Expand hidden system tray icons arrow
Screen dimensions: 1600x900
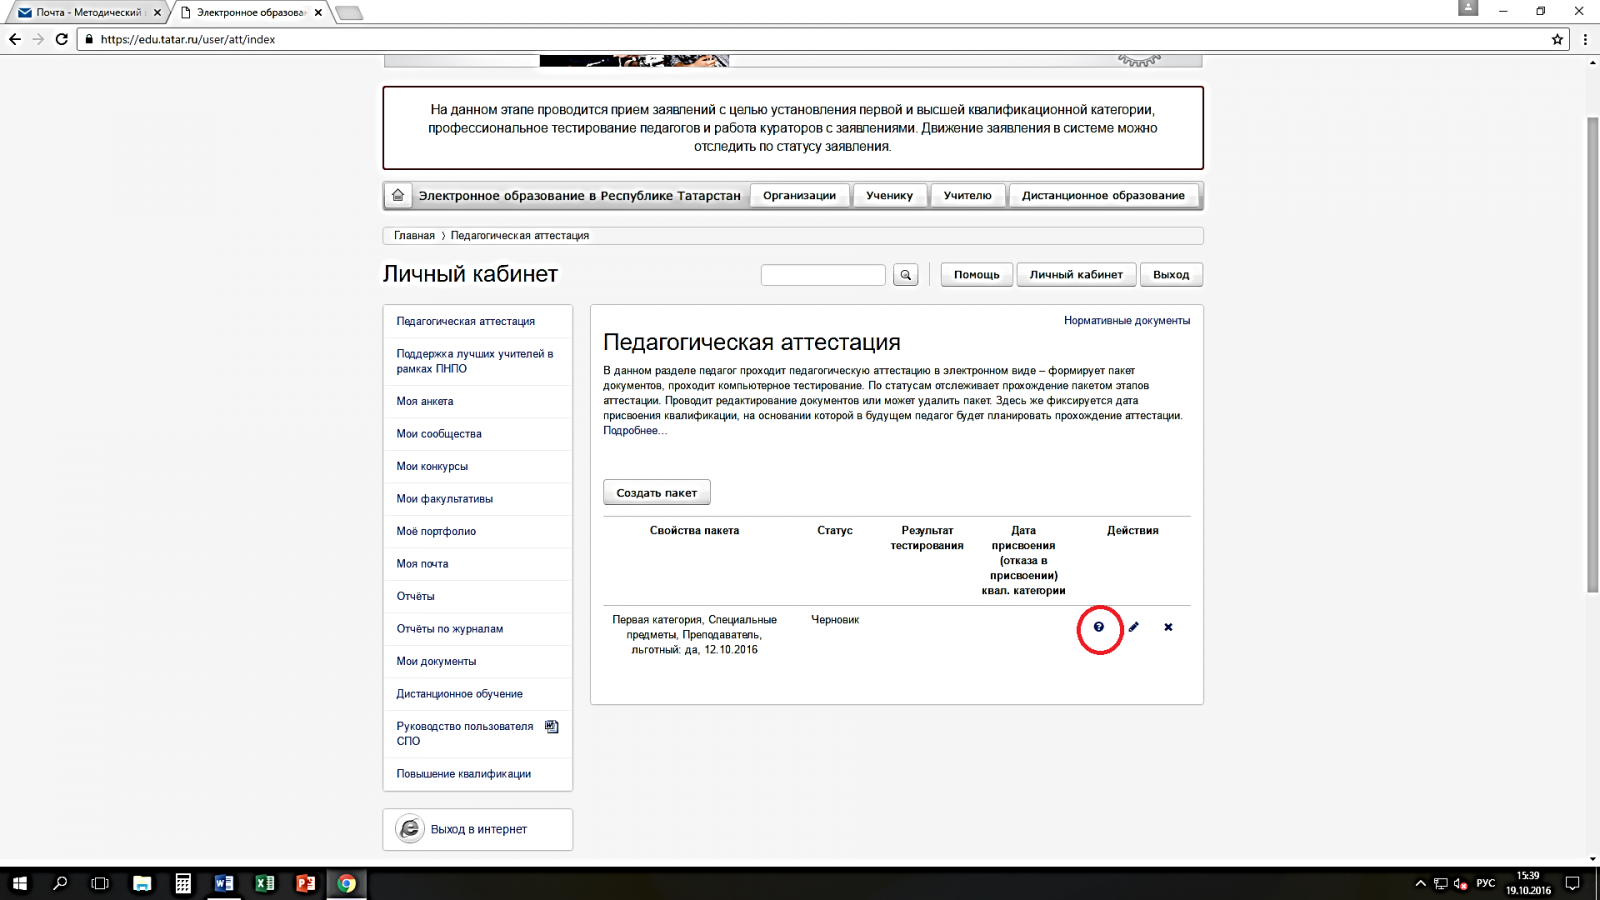[x=1420, y=883]
